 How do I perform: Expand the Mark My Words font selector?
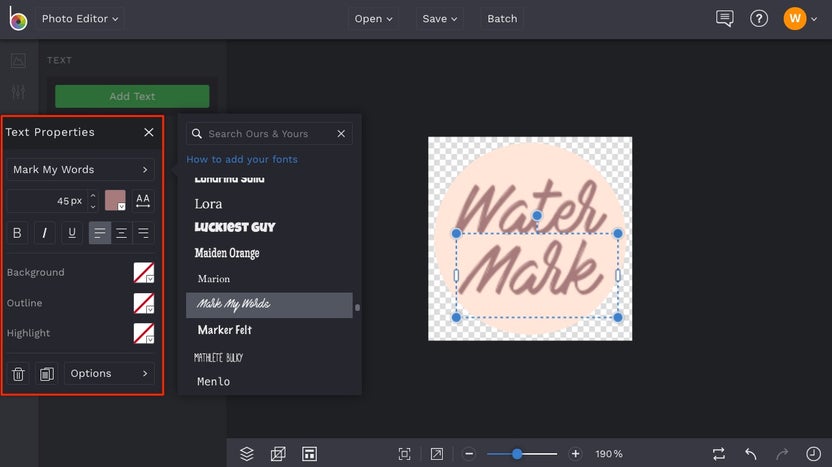(80, 170)
